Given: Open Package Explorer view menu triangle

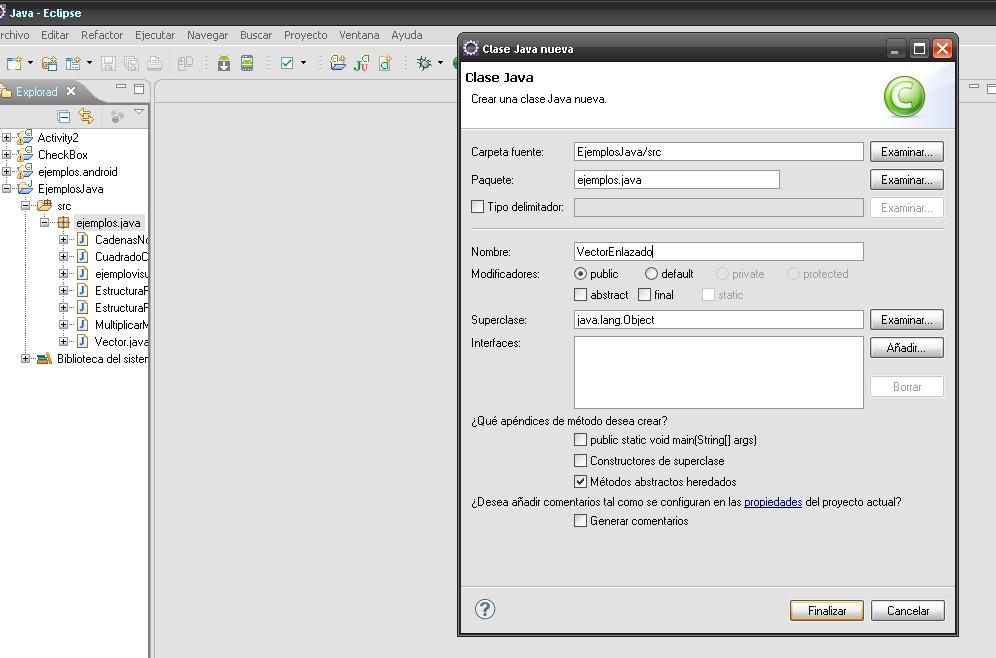Looking at the screenshot, I should pos(139,112).
